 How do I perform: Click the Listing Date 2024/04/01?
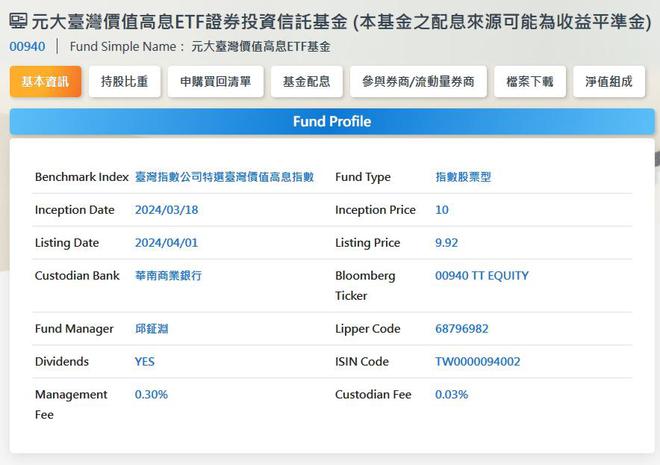[x=166, y=243]
